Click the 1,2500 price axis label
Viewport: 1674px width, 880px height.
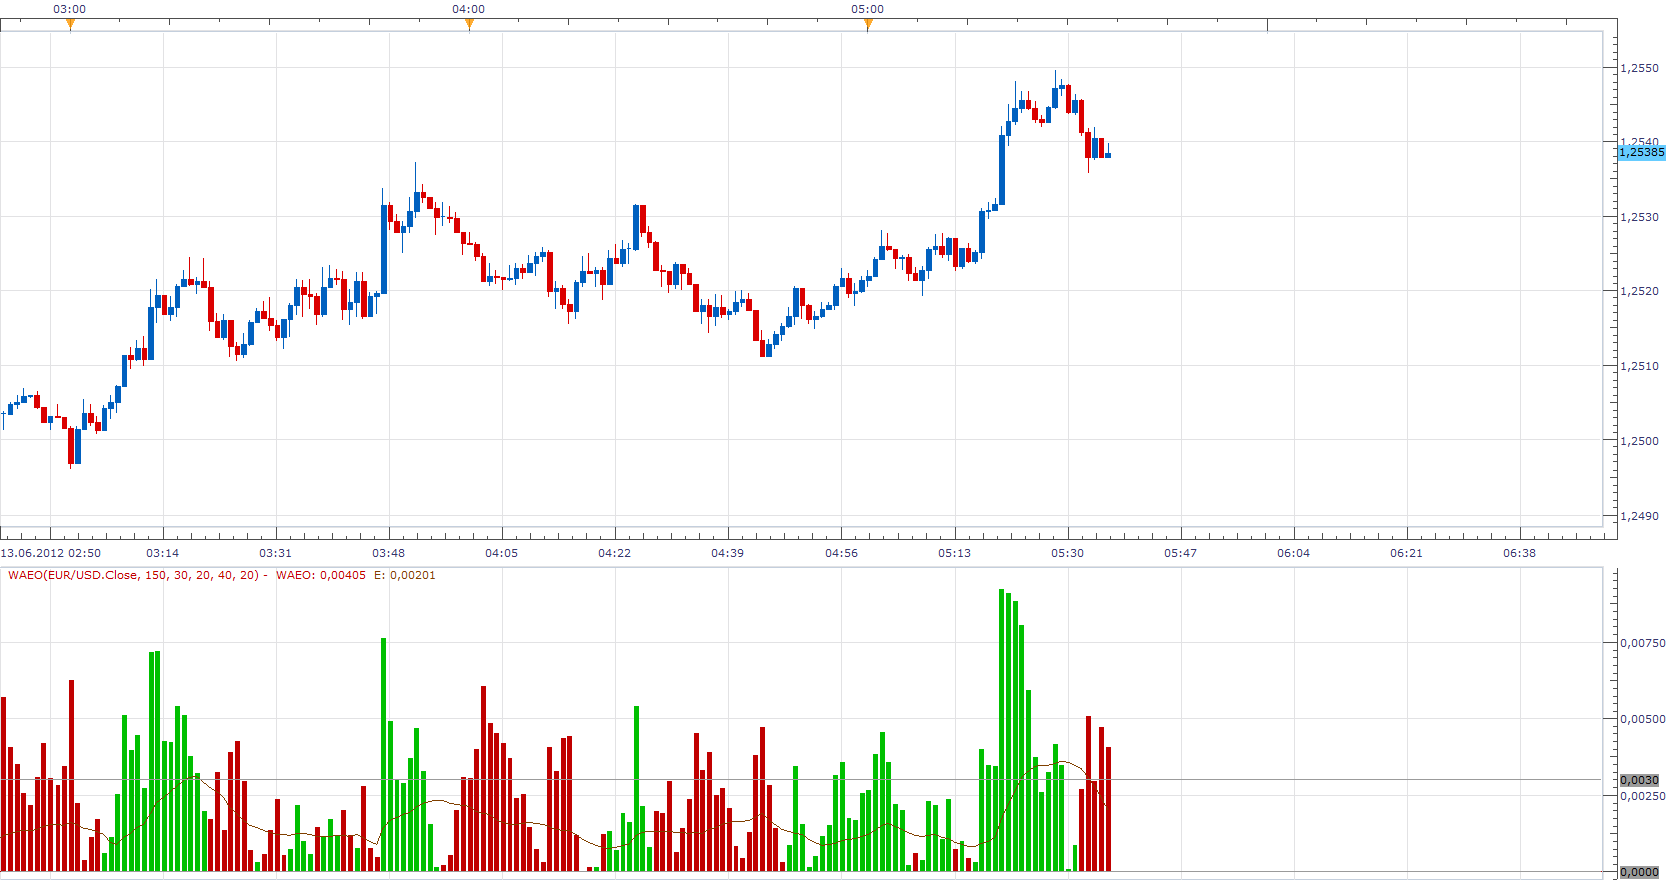pos(1639,441)
